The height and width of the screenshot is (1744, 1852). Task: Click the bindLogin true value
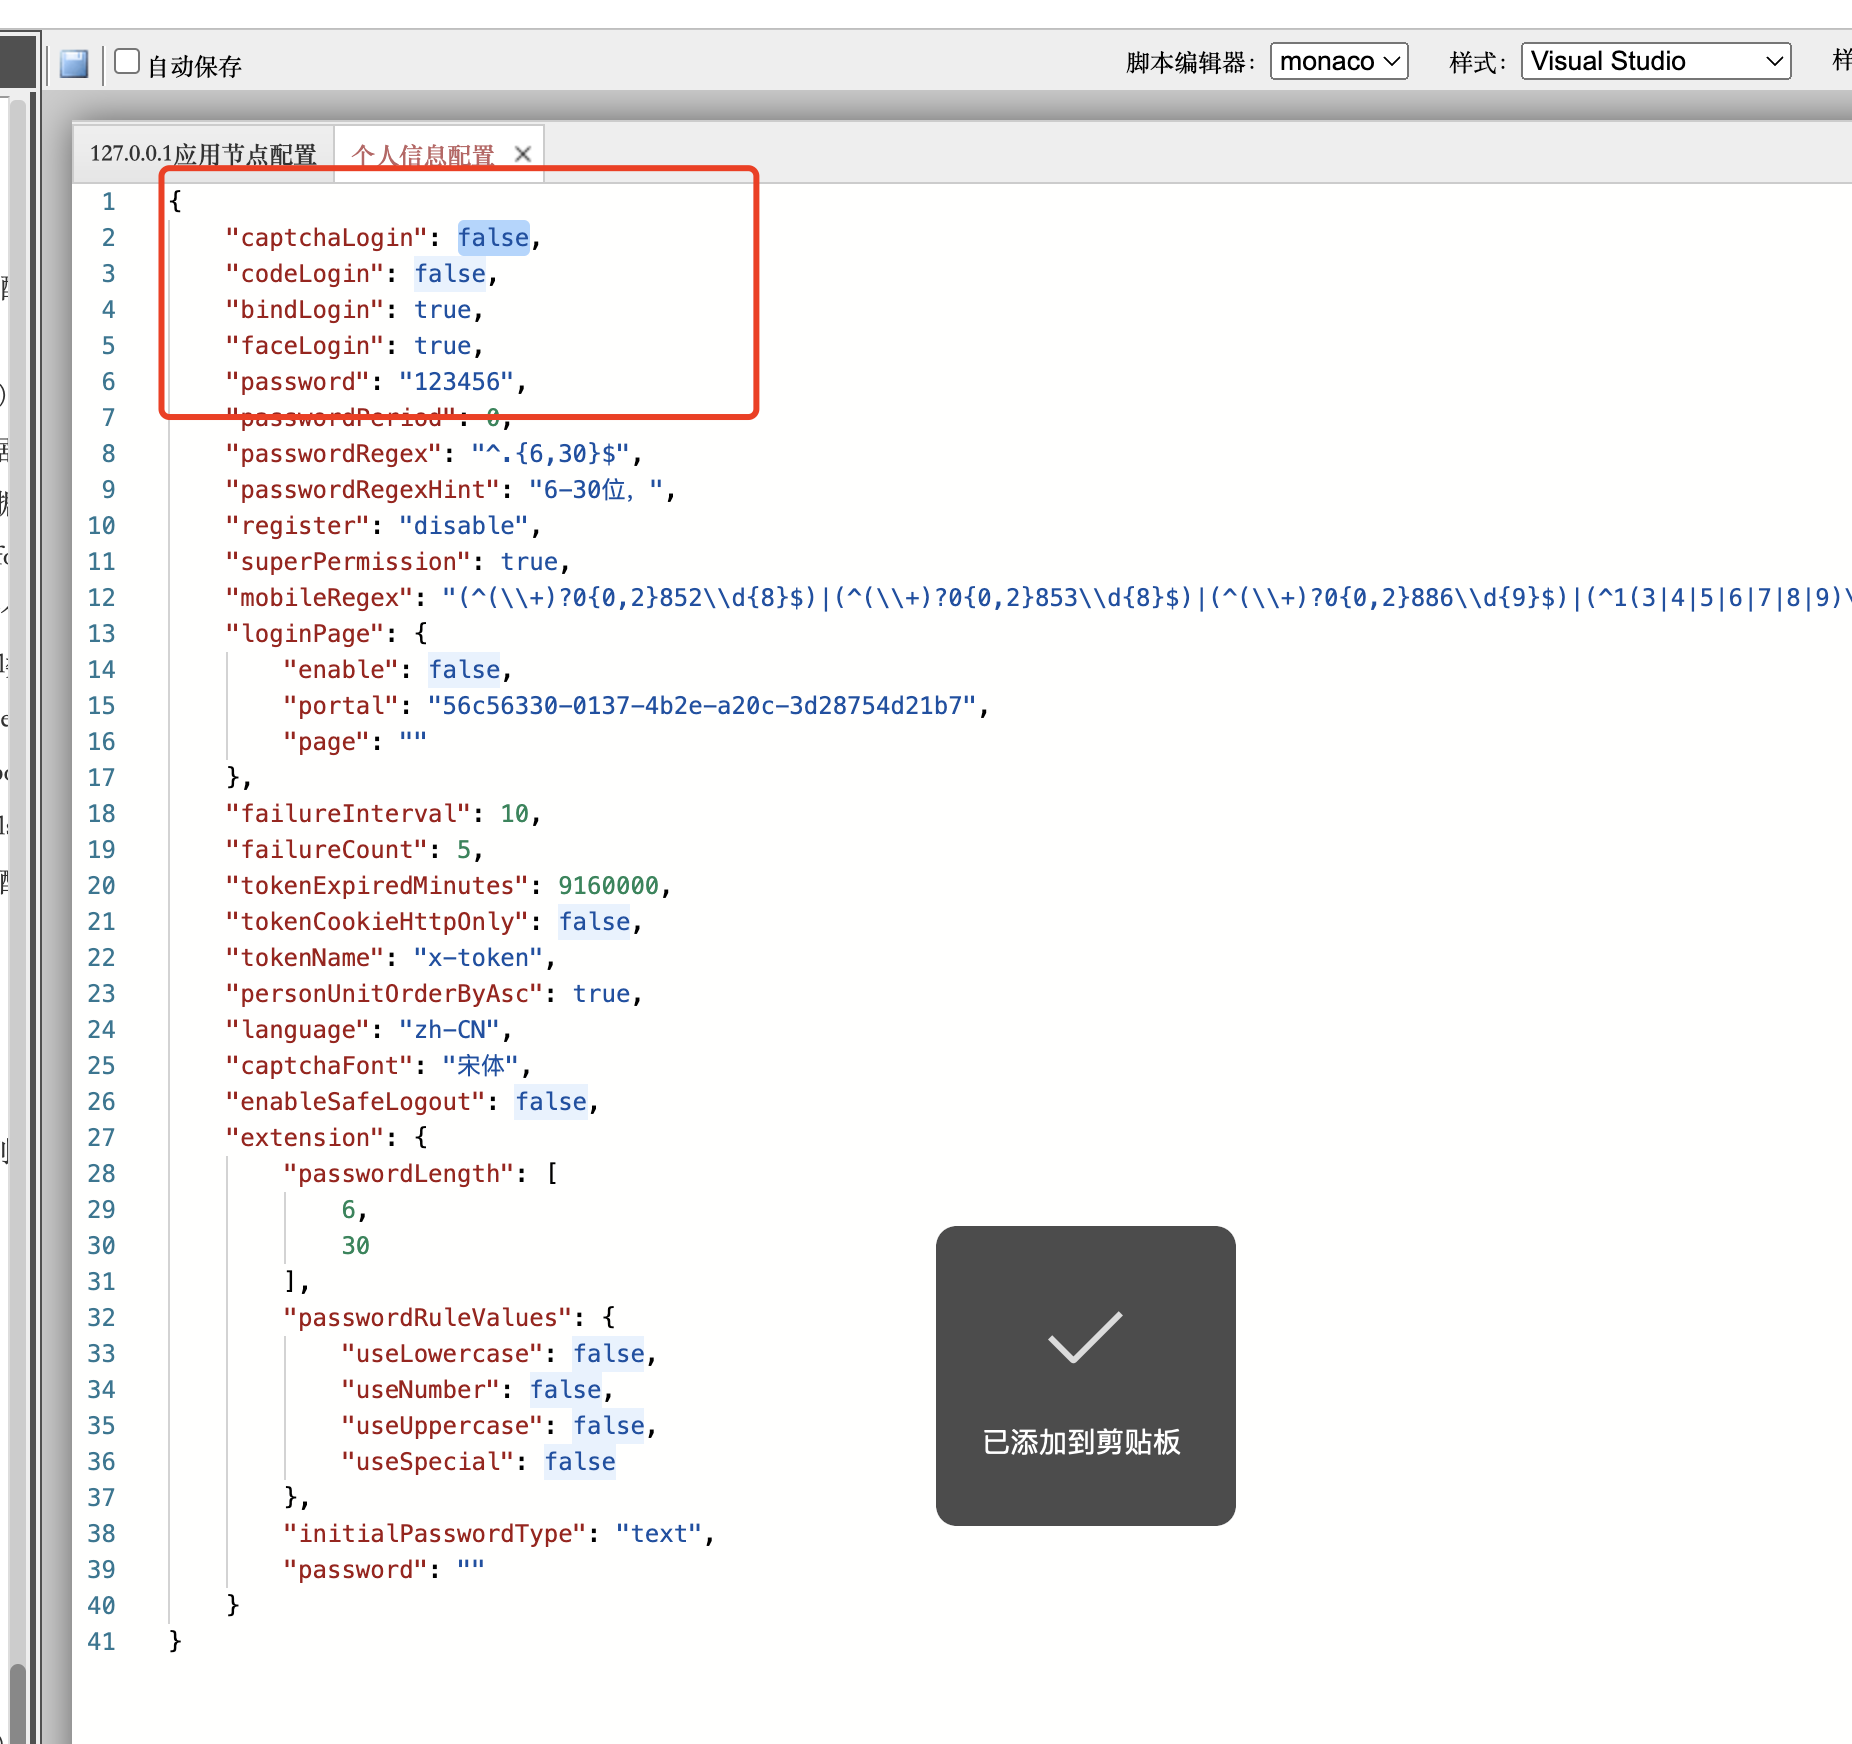443,310
